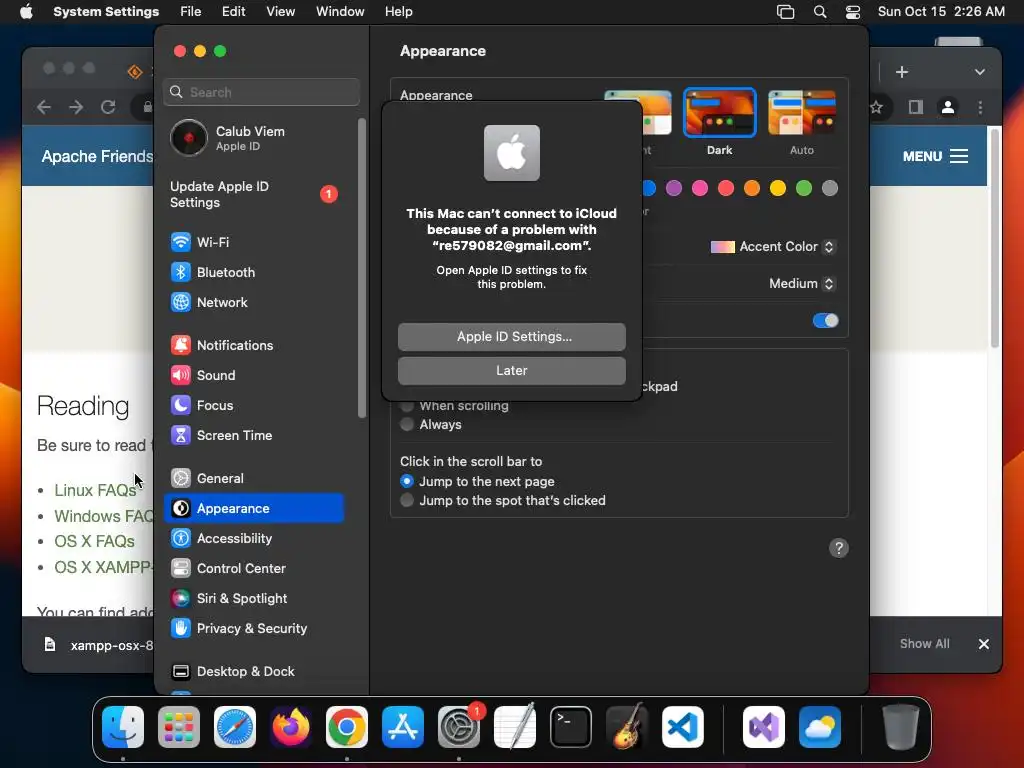Launch Safari from the Dock

[x=235, y=727]
